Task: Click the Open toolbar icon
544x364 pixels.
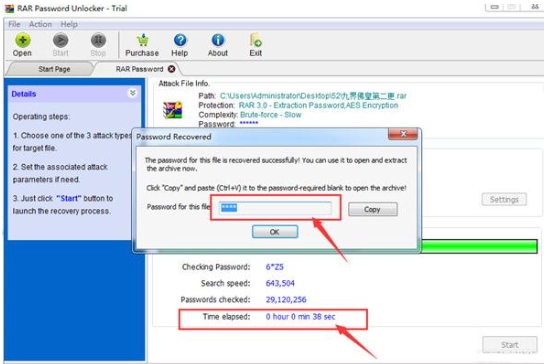Action: point(23,40)
